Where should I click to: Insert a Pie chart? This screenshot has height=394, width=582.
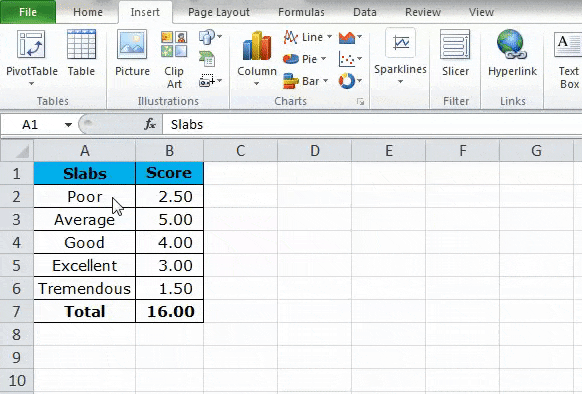pos(304,59)
